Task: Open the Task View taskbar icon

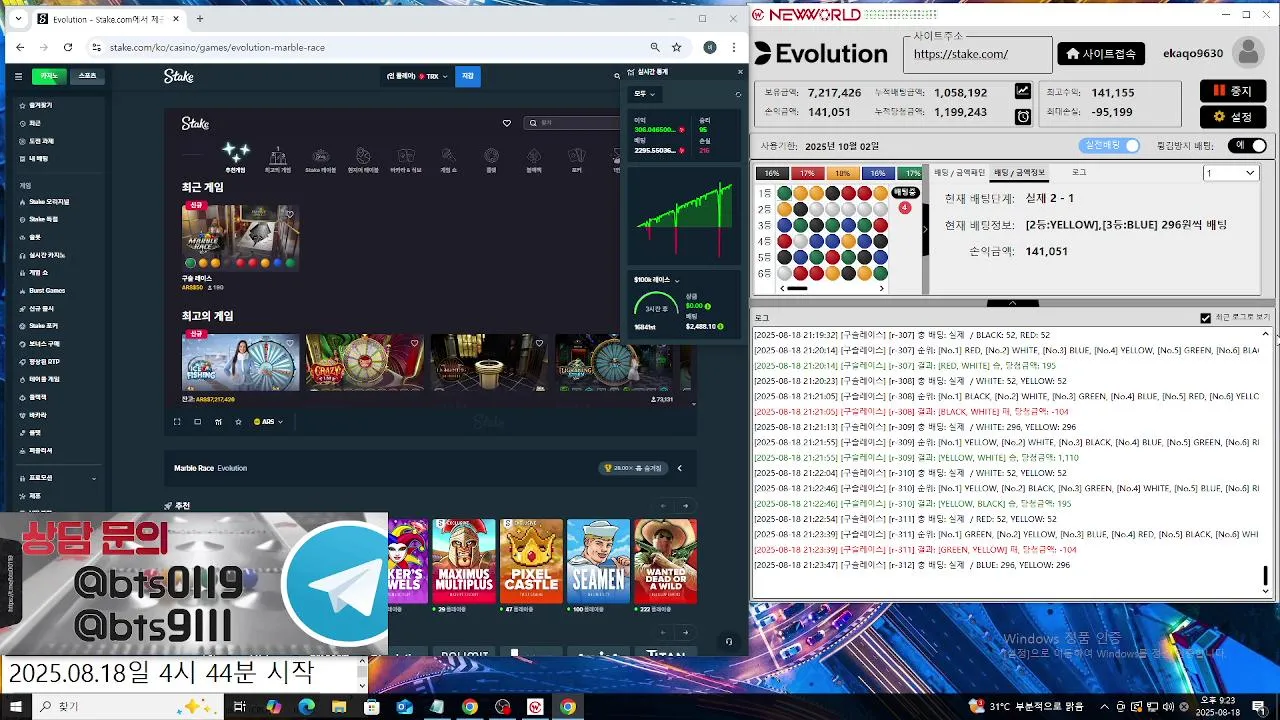Action: pyautogui.click(x=240, y=707)
